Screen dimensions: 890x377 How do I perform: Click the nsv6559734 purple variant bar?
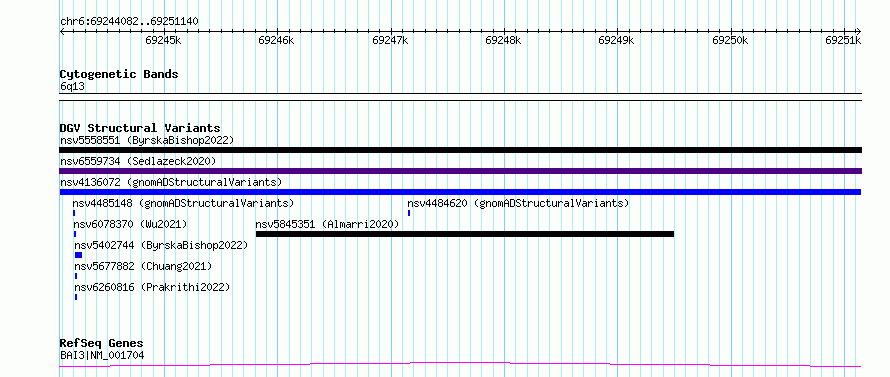(460, 171)
